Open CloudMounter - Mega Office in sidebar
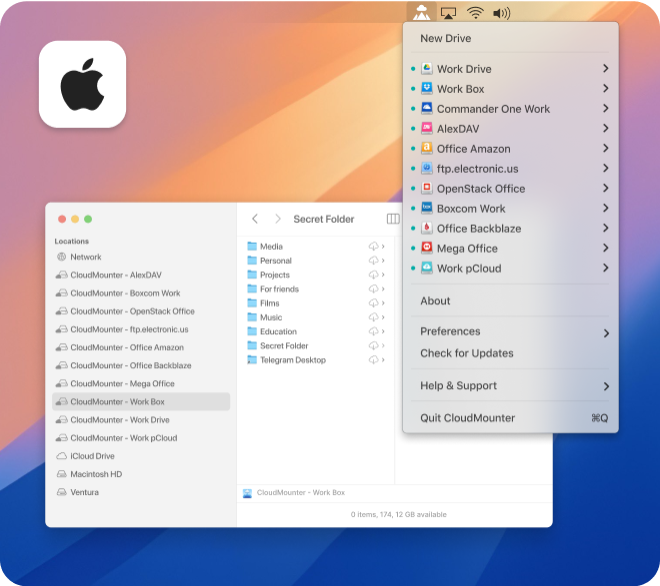 (141, 384)
